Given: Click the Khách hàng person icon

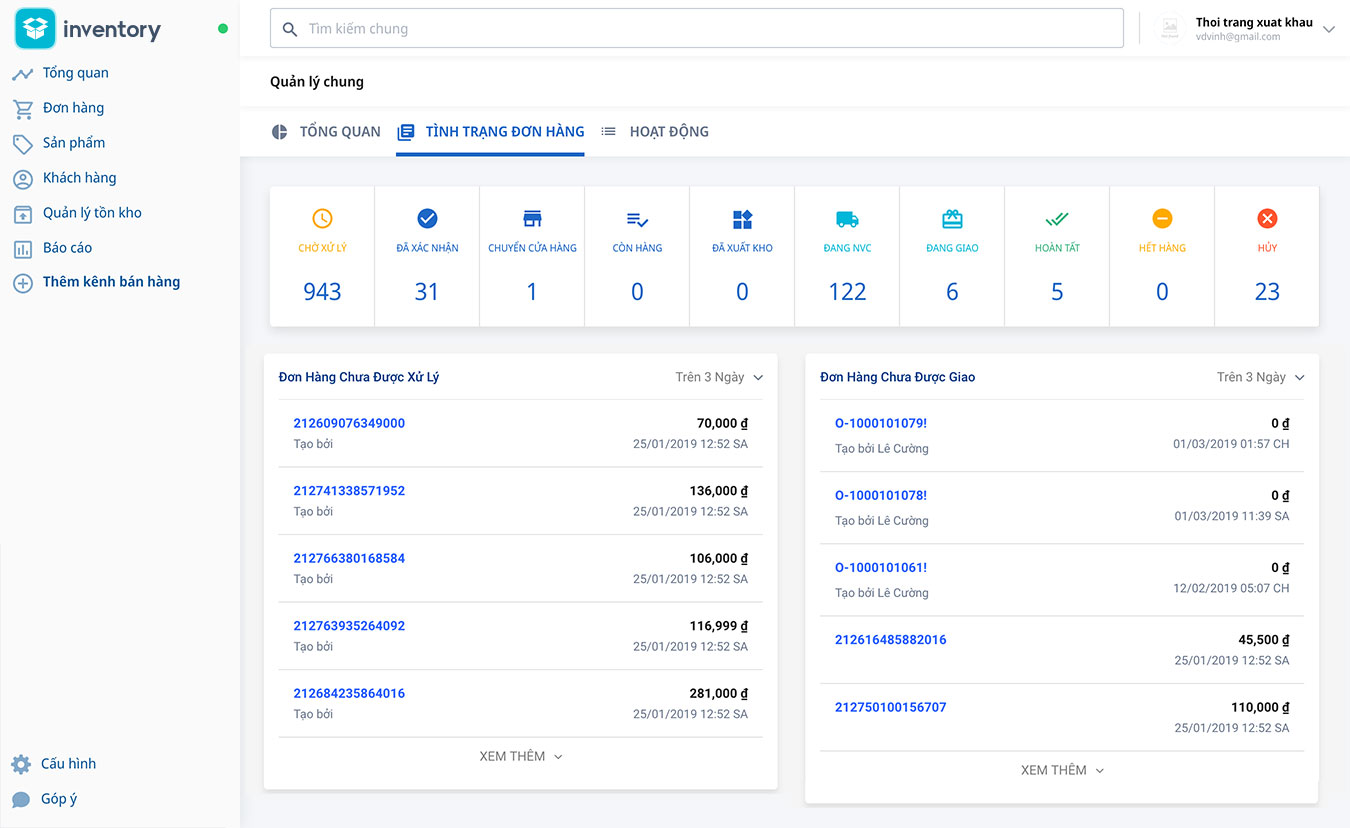Looking at the screenshot, I should (x=22, y=179).
